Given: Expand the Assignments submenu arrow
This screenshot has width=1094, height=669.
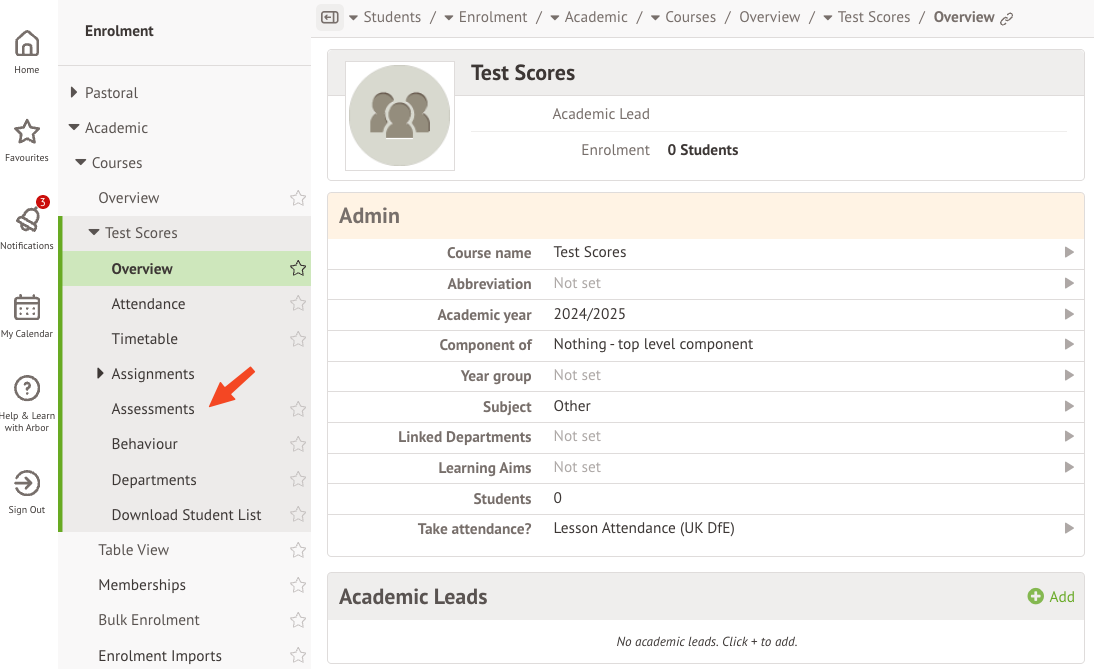Looking at the screenshot, I should pyautogui.click(x=100, y=374).
